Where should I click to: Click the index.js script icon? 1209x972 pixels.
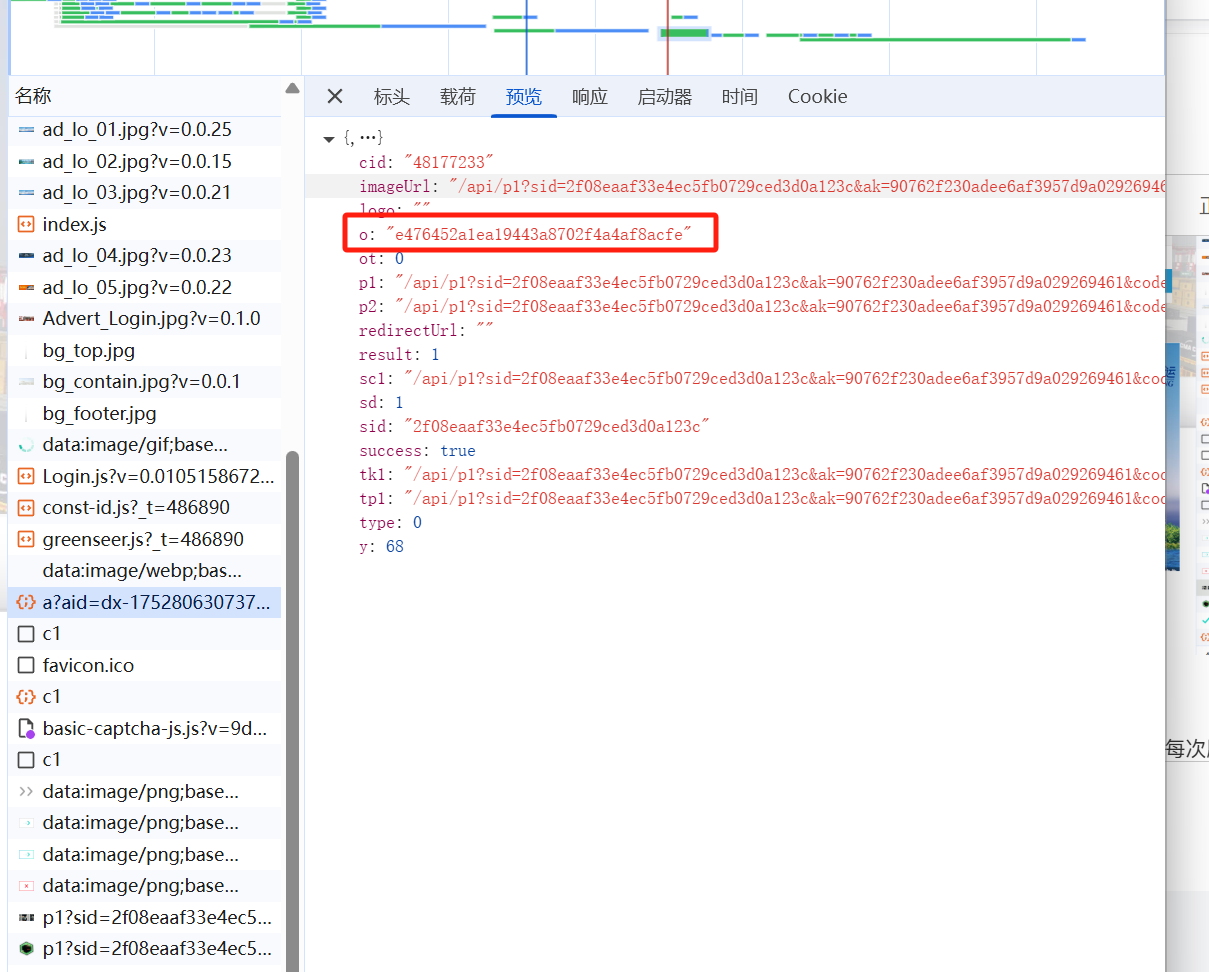tap(26, 224)
